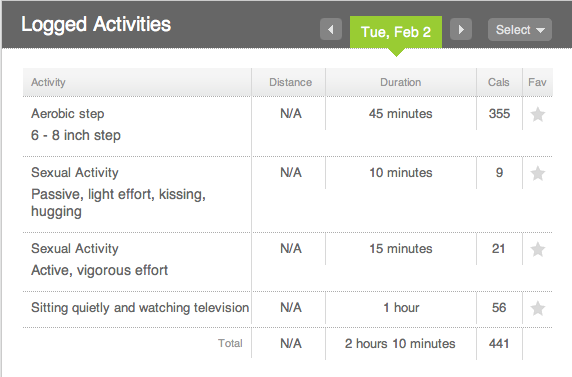This screenshot has height=377, width=572.
Task: Select Passive, light effort, kissing, hugging entry
Action: click(118, 203)
